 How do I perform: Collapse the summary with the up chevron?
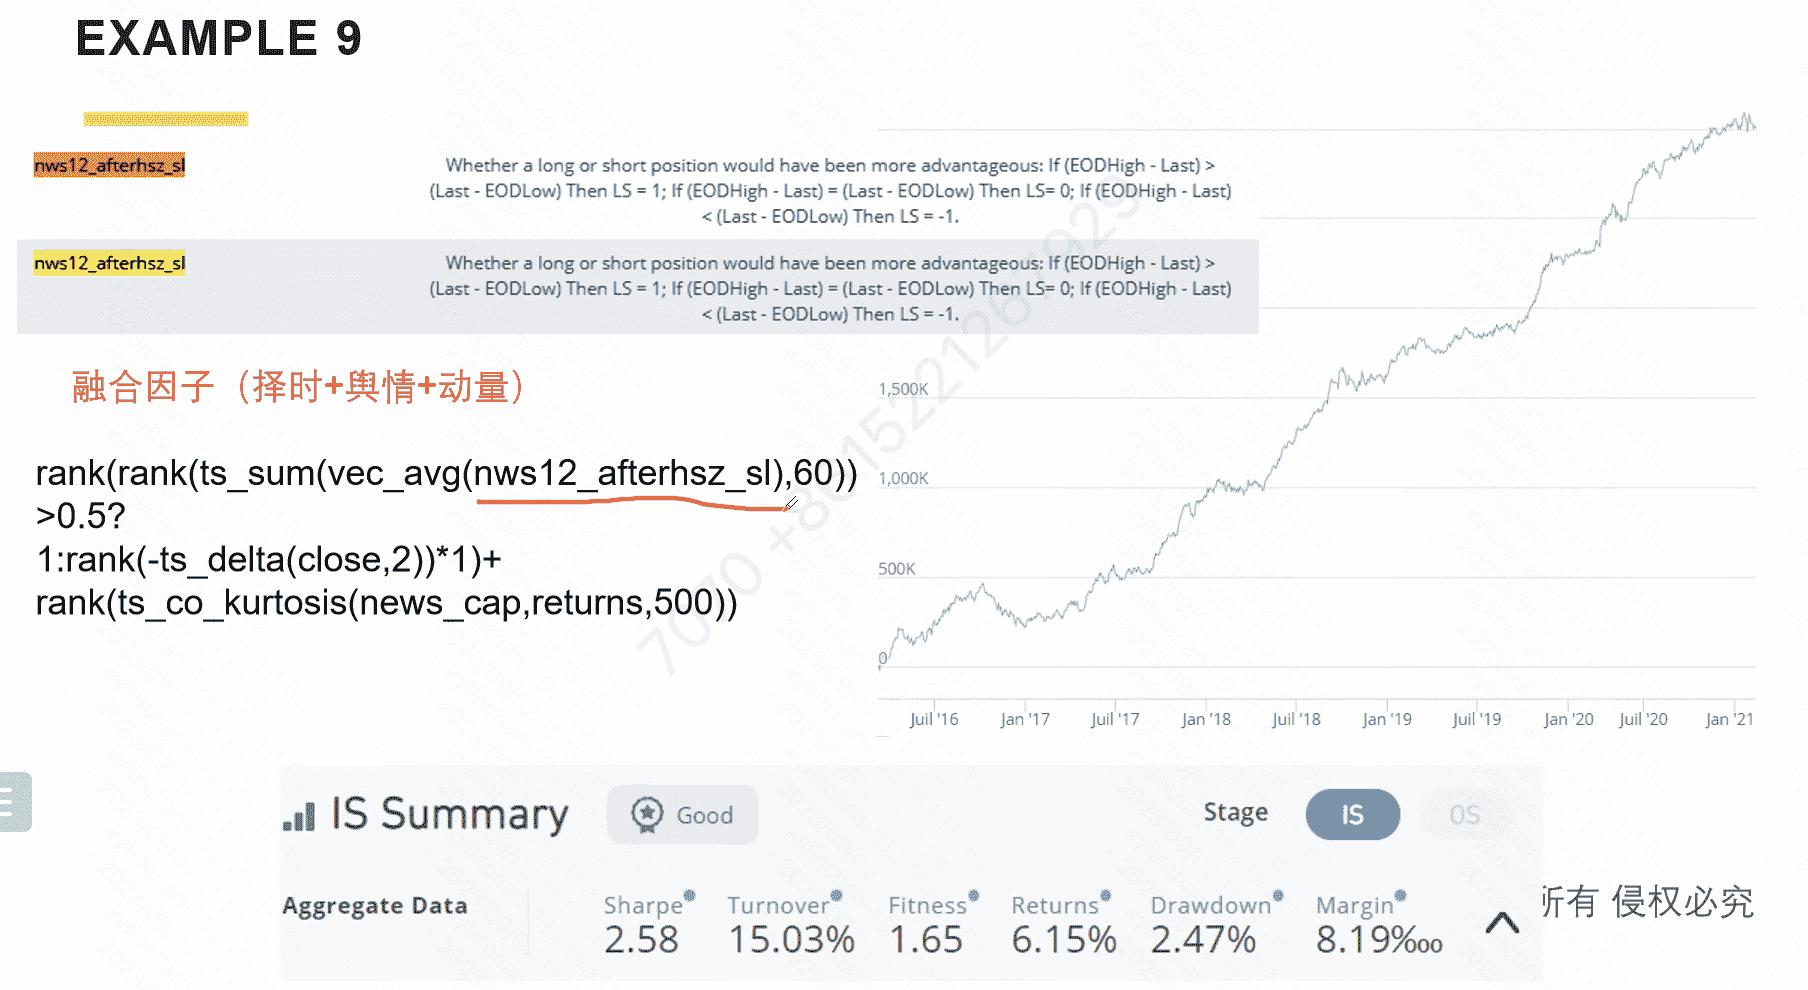pos(1502,922)
